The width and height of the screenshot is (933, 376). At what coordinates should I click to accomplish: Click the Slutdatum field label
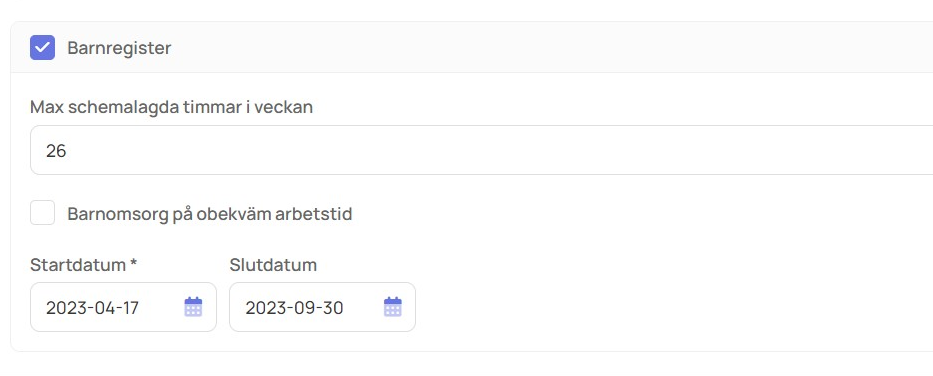273,265
